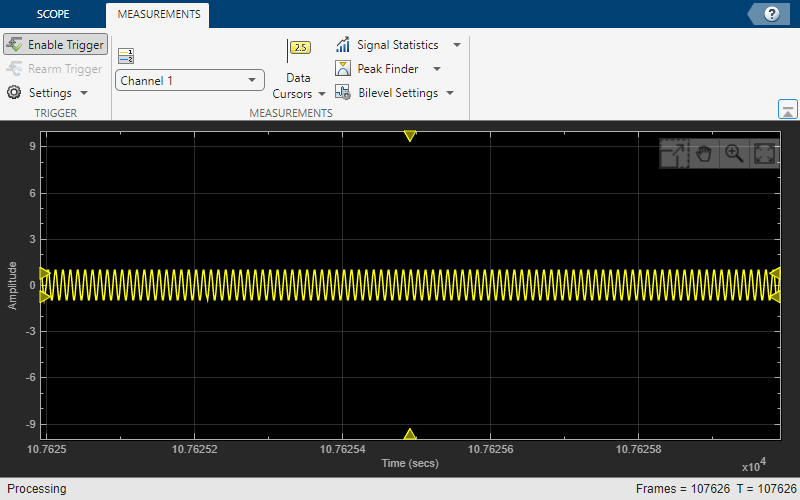800x500 pixels.
Task: Select the MEASUREMENTS tab
Action: pos(158,15)
